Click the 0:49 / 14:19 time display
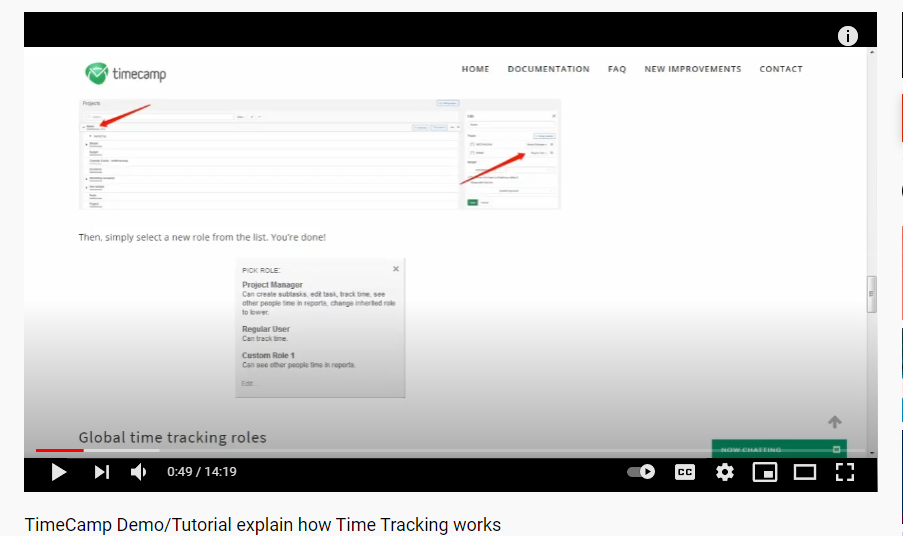 (202, 472)
